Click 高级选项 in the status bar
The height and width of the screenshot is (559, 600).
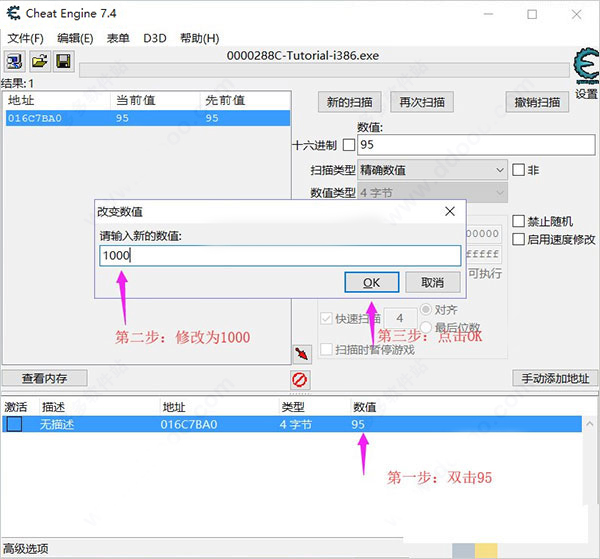[26, 549]
